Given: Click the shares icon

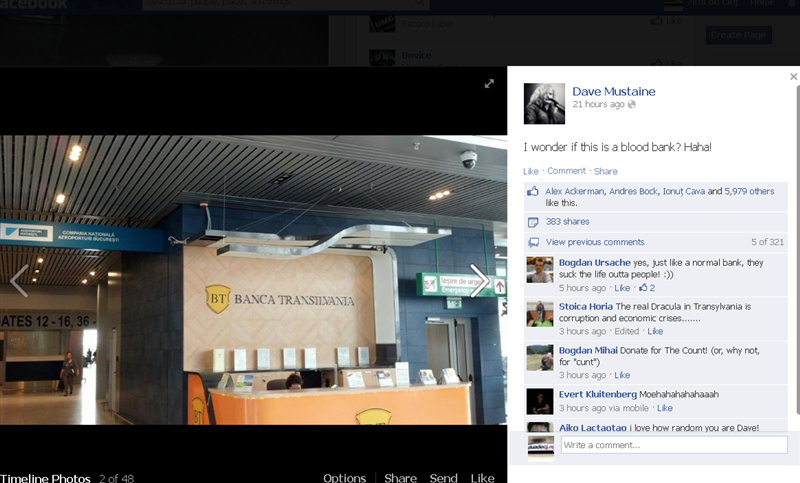Looking at the screenshot, I should tap(533, 222).
